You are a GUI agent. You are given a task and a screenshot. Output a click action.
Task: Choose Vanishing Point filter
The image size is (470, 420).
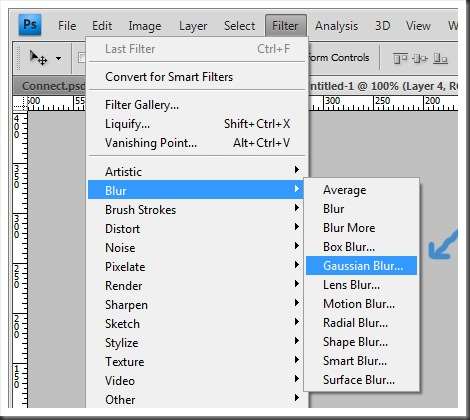point(197,143)
